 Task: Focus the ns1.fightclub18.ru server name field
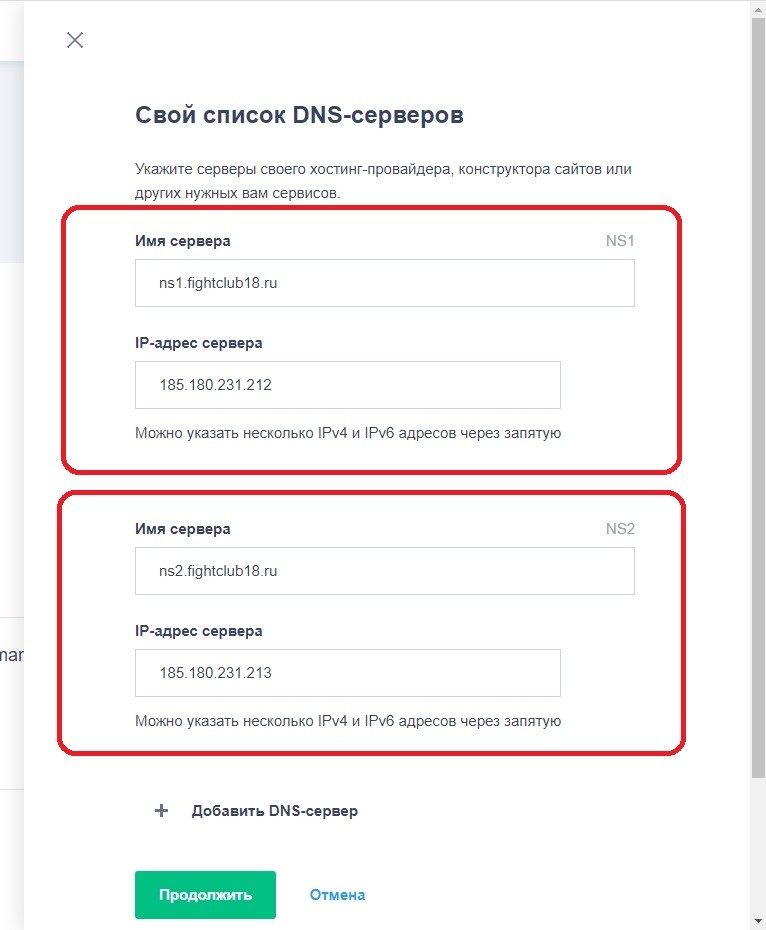(x=384, y=283)
